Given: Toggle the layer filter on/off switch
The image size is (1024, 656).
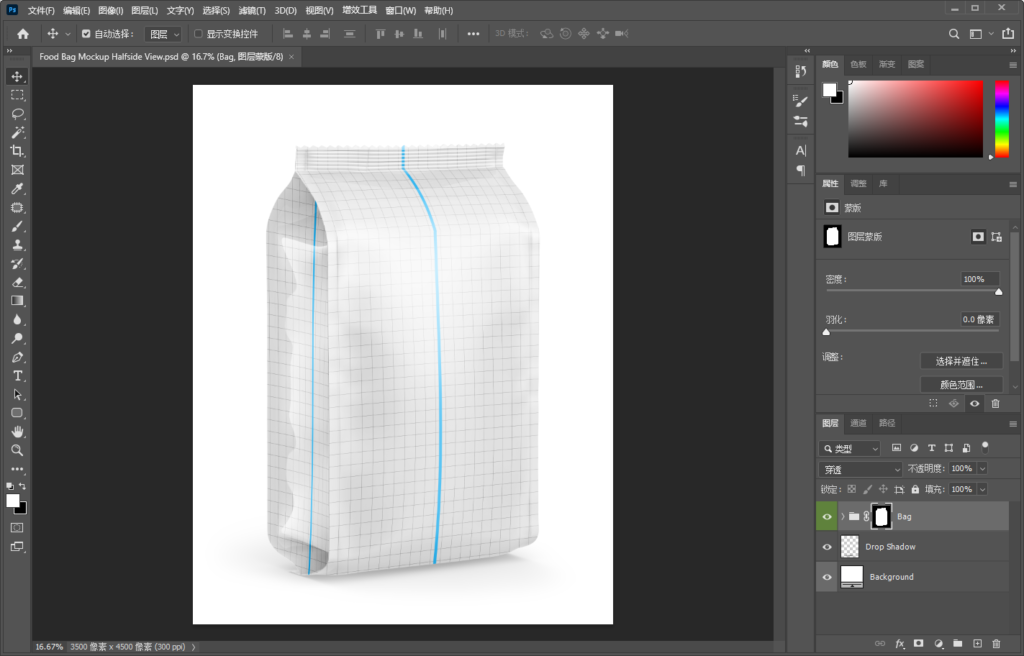Looking at the screenshot, I should pos(985,447).
